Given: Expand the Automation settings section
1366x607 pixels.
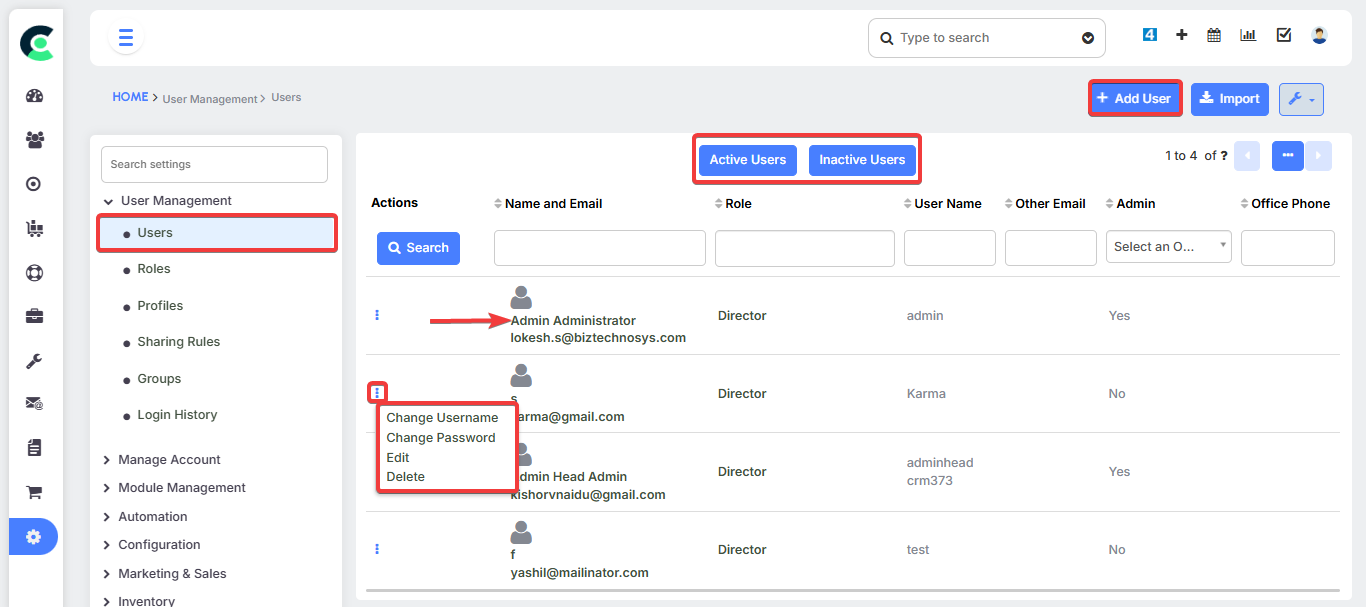Looking at the screenshot, I should pos(152,517).
